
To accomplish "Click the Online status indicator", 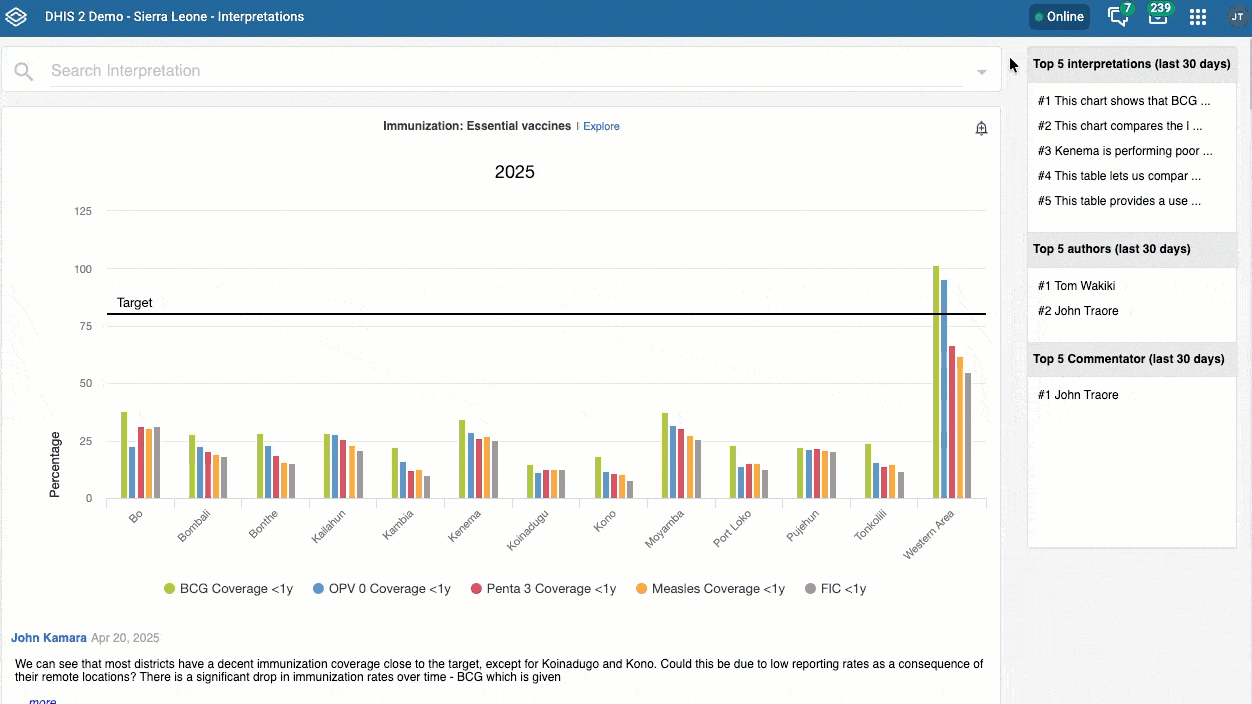I will point(1059,17).
